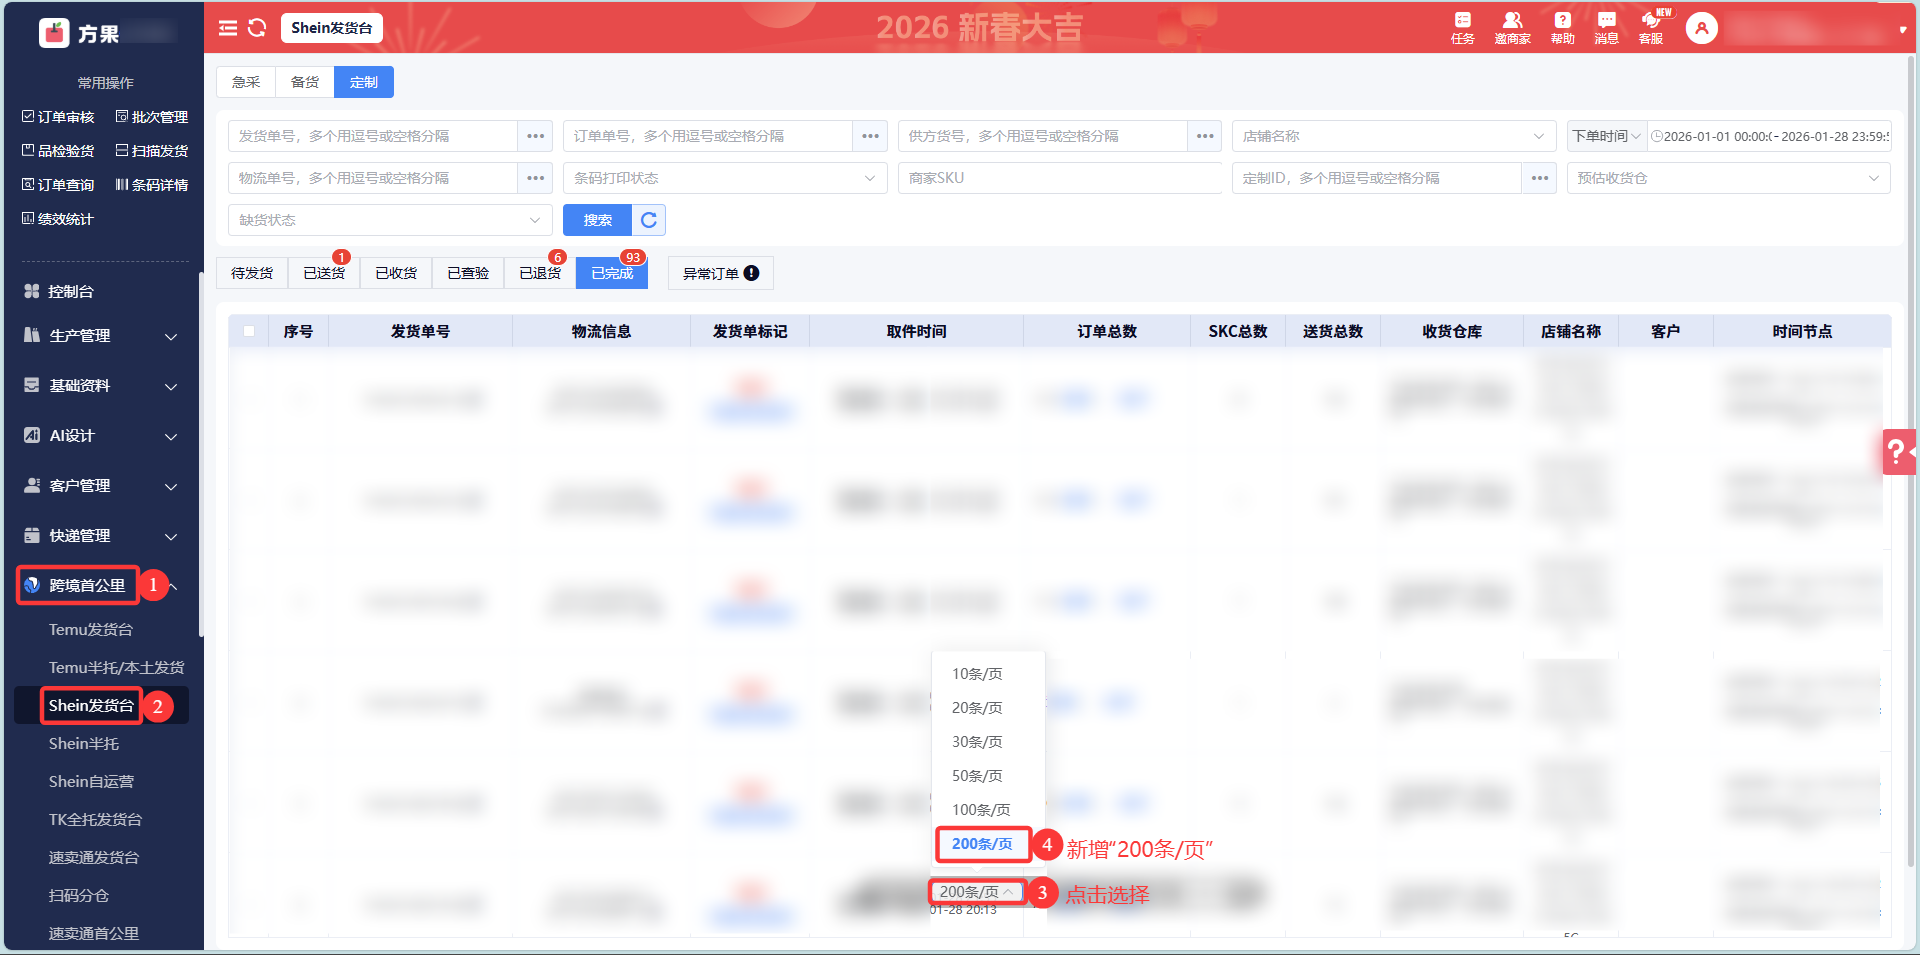
Task: Click the 搜索 search button
Action: (x=598, y=220)
